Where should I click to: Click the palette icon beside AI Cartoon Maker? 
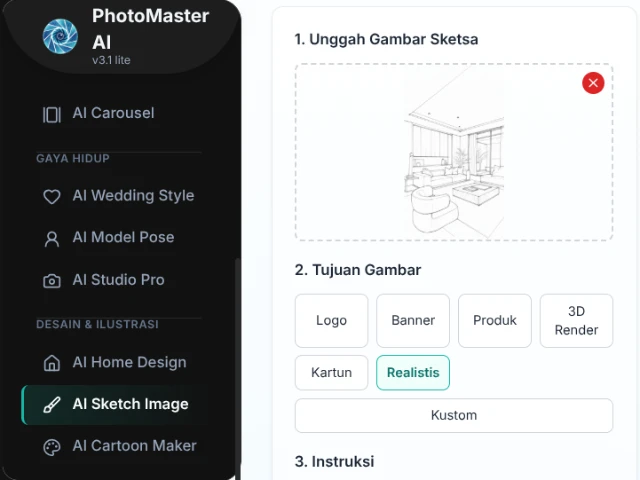52,447
